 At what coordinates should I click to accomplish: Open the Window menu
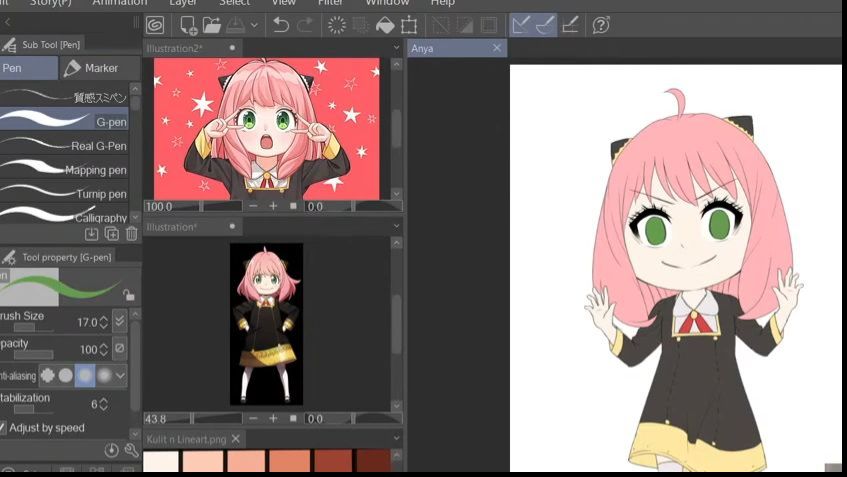coord(387,3)
